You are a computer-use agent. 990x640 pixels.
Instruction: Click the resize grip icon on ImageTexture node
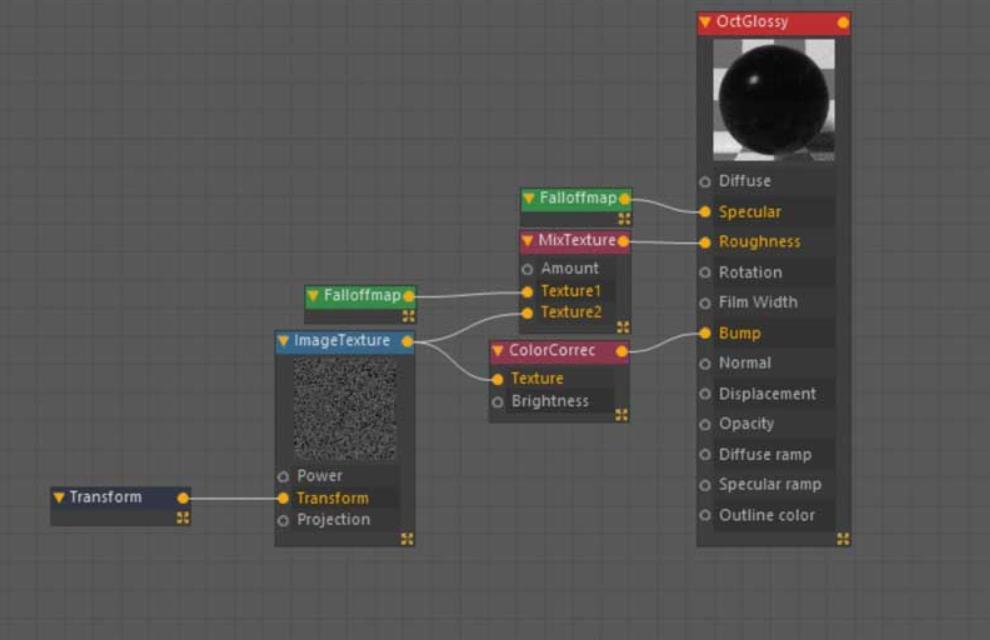point(407,539)
